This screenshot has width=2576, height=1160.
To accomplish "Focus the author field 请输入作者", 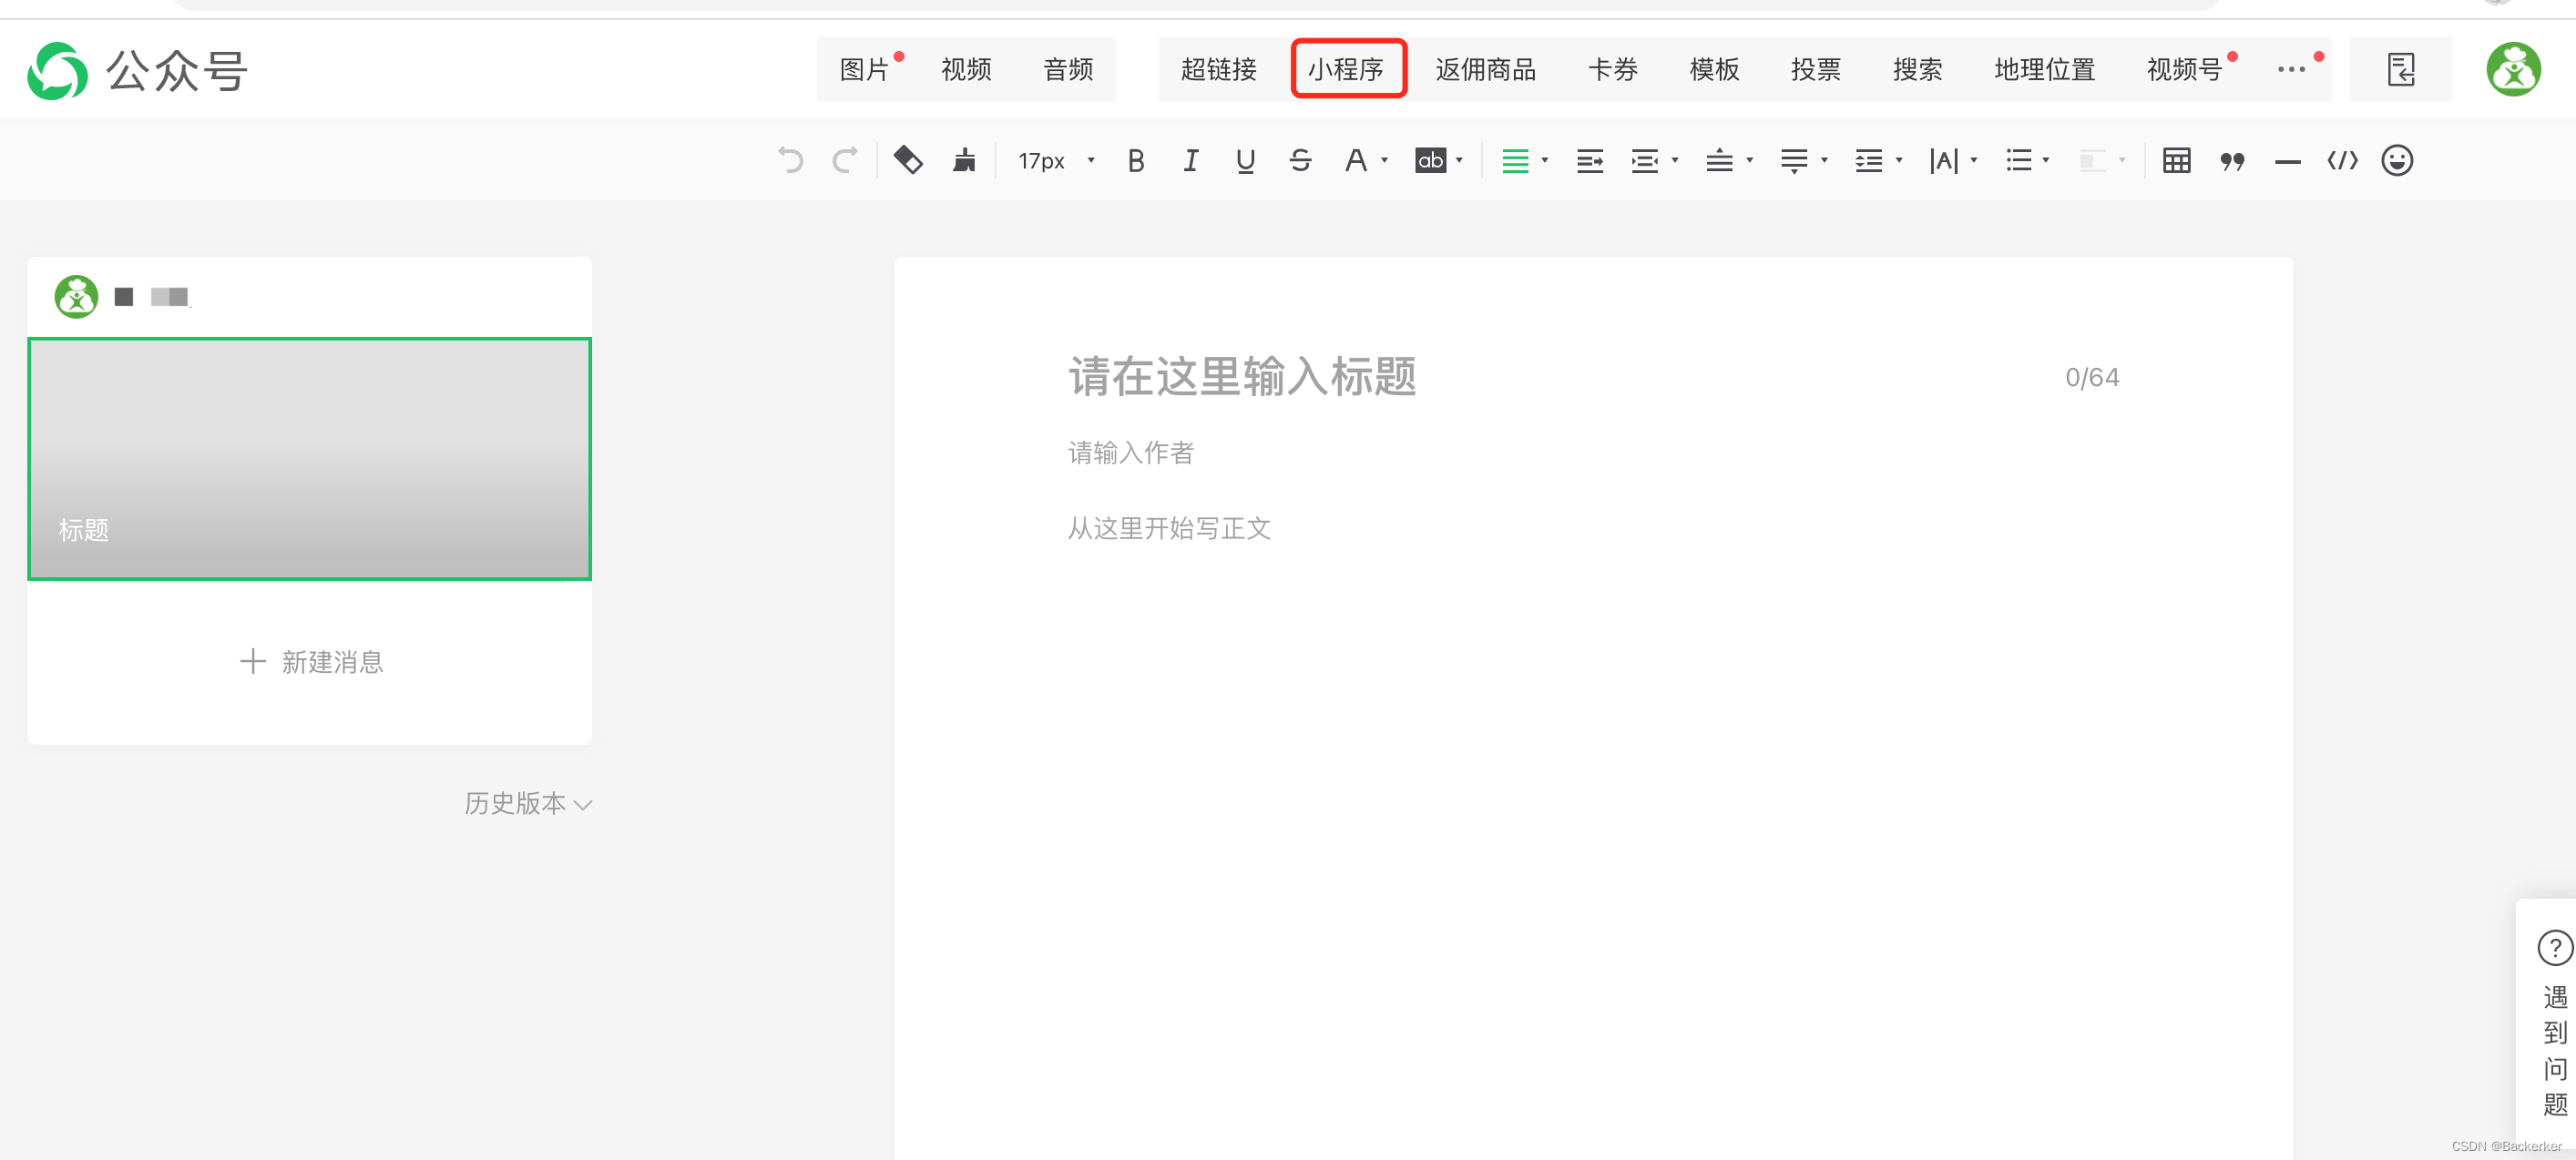I will pos(1131,453).
